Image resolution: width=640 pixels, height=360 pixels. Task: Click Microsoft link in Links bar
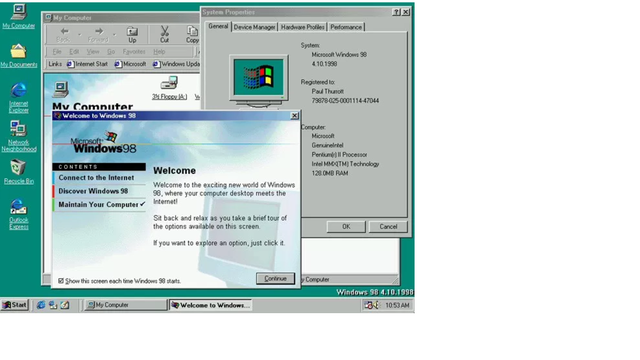tap(131, 64)
